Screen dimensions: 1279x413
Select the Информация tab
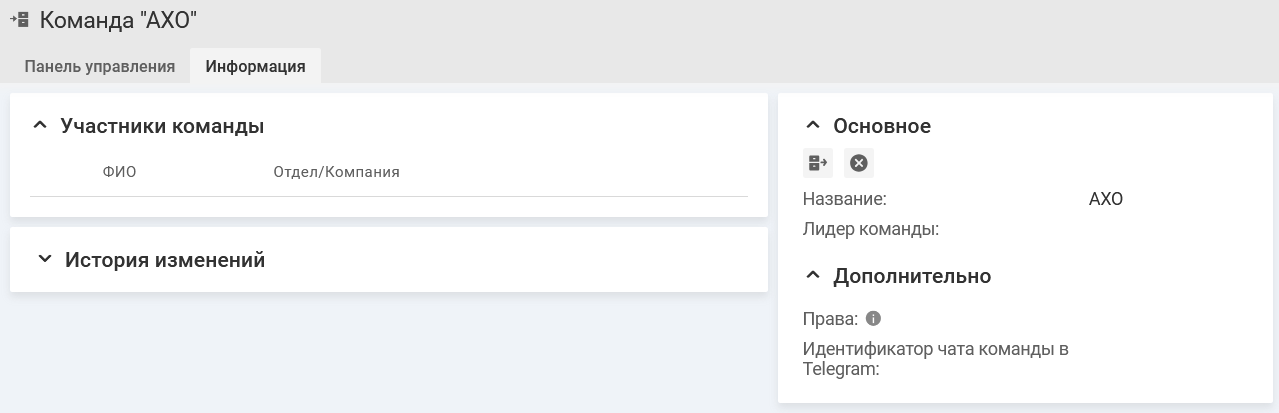(x=255, y=67)
